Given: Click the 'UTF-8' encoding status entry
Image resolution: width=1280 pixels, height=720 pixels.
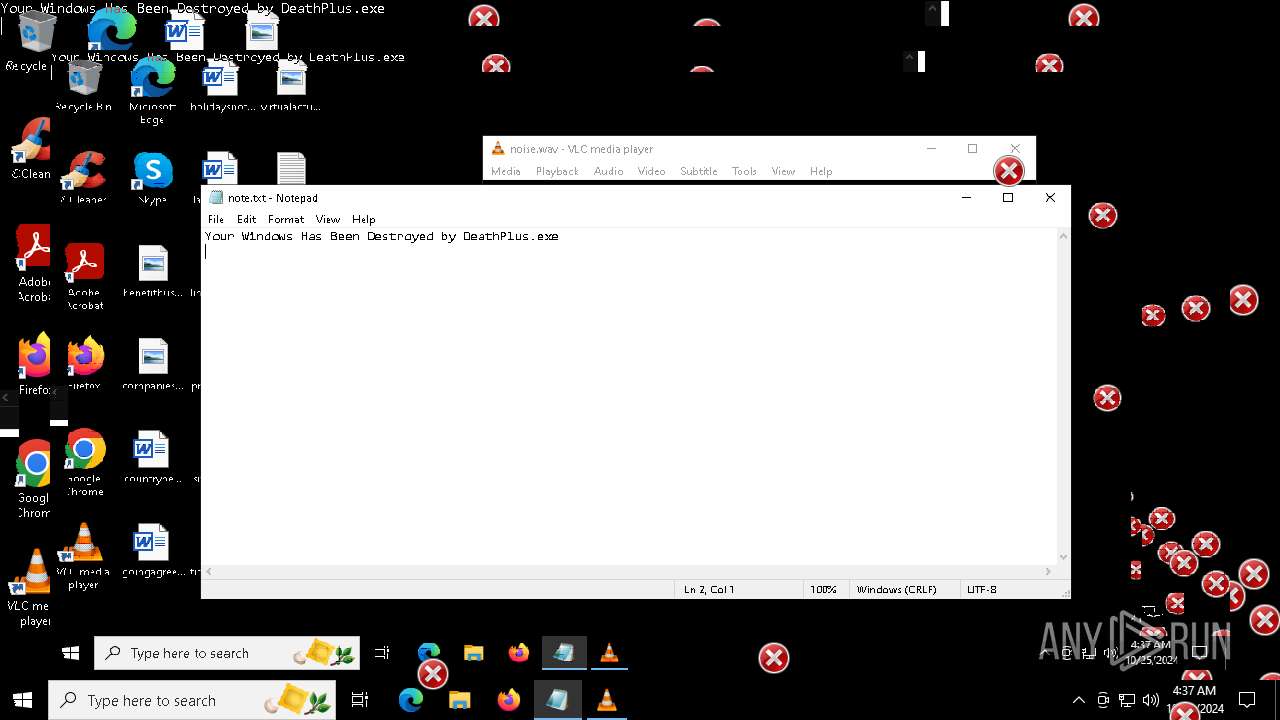Looking at the screenshot, I should tap(981, 589).
